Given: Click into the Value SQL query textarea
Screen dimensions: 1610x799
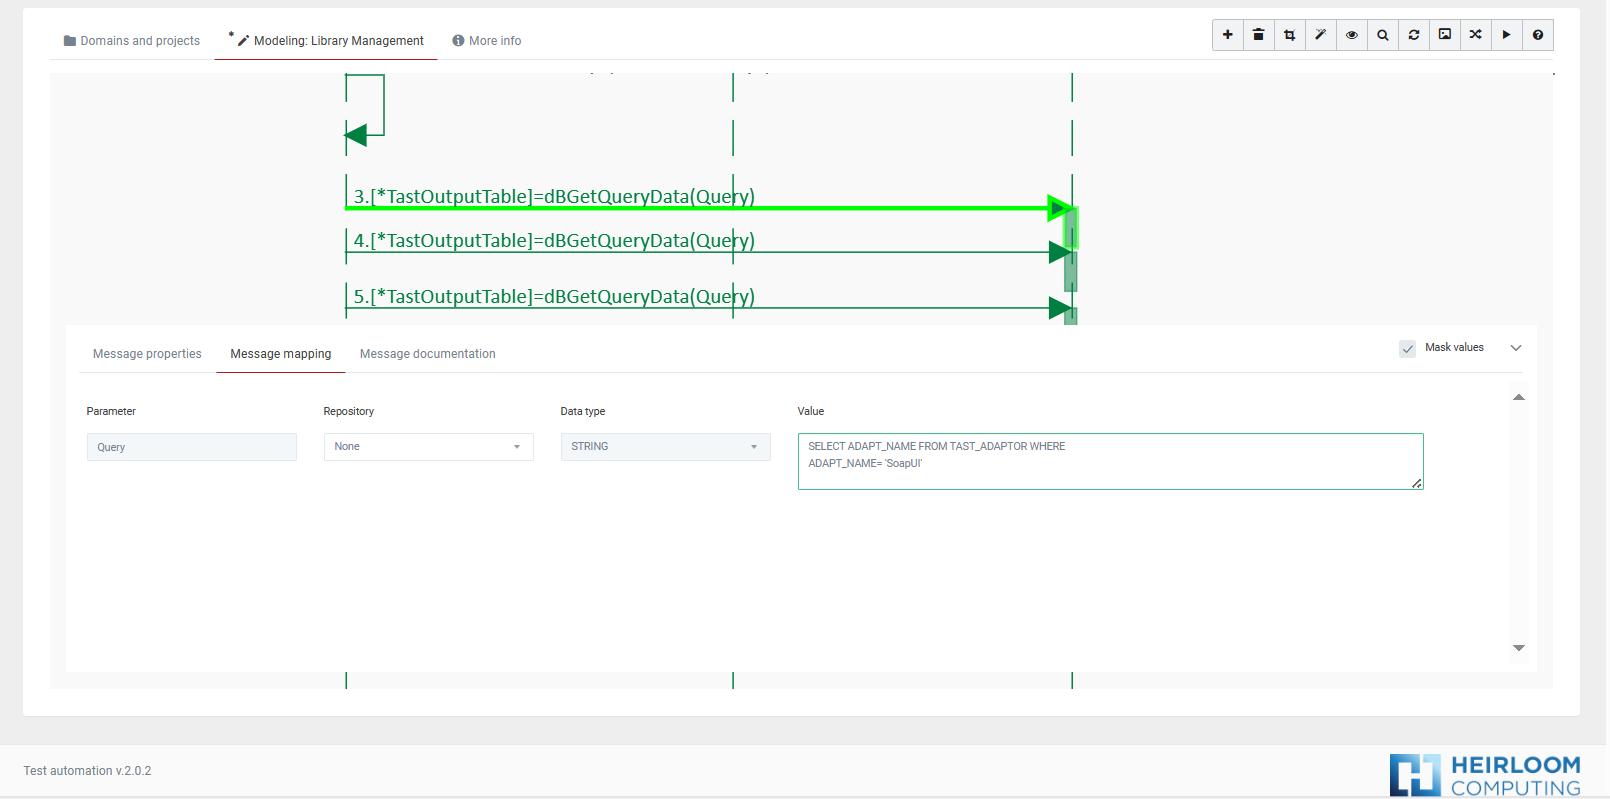Looking at the screenshot, I should tap(1110, 461).
